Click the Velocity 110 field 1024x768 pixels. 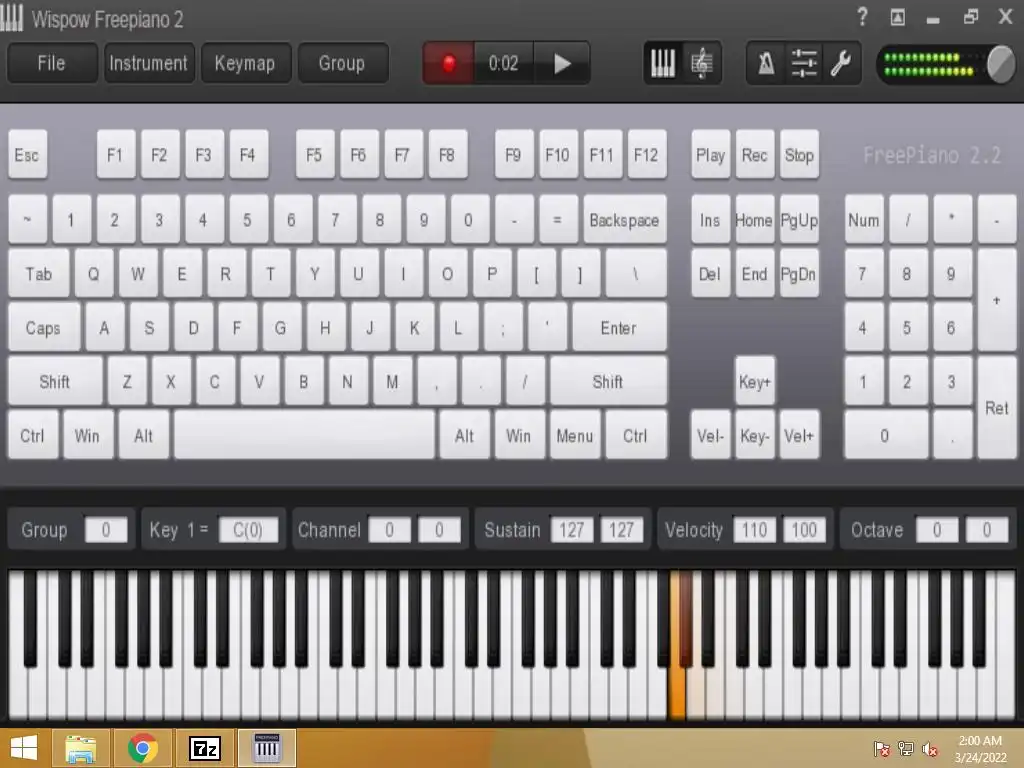(754, 530)
